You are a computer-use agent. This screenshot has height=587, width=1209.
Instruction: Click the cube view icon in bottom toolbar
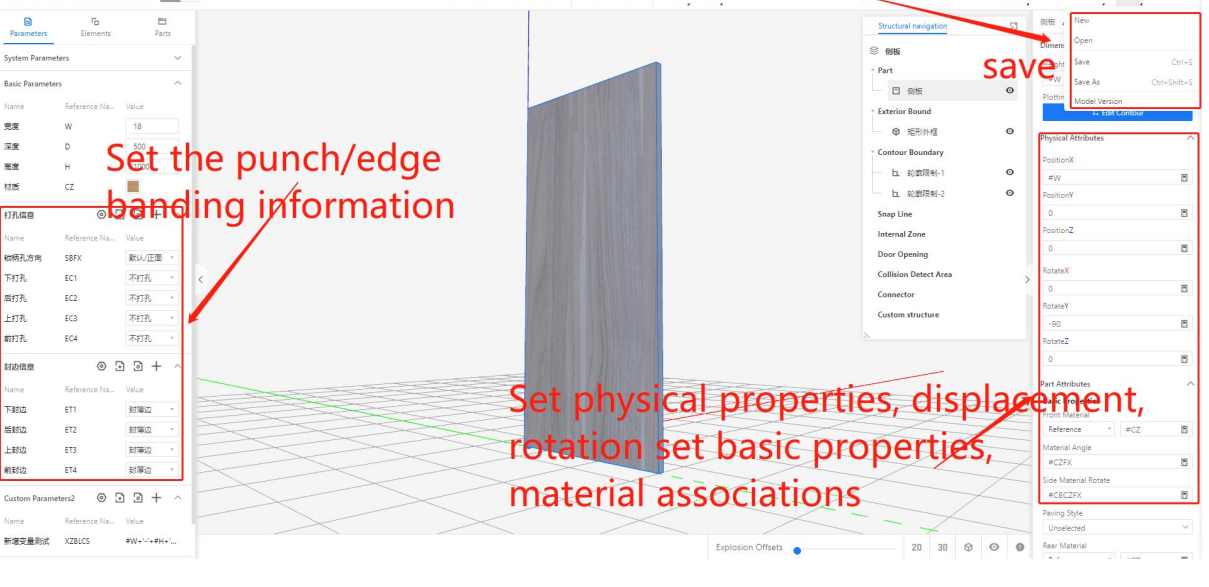click(968, 547)
